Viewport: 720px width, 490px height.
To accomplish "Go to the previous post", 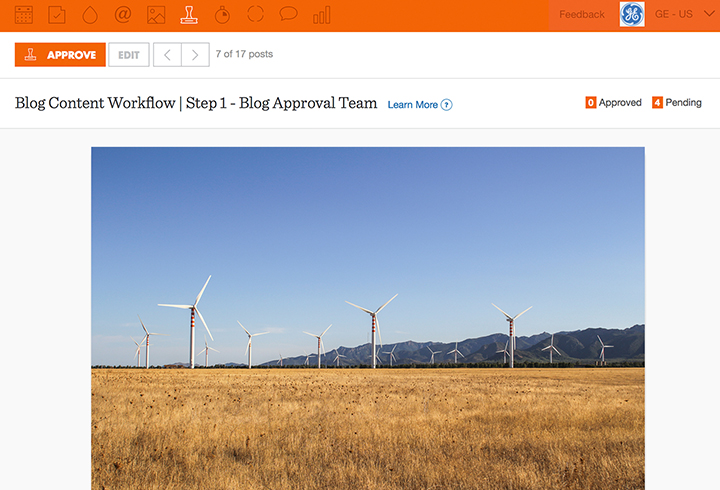I will tap(167, 55).
